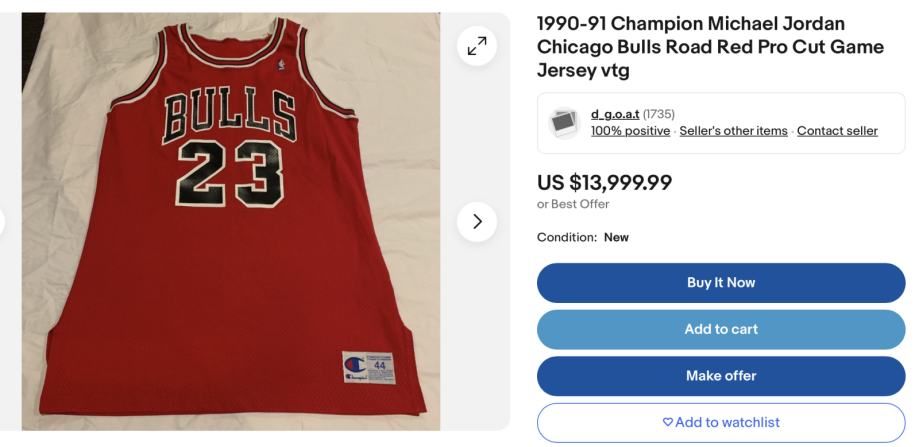Add the jersey to cart
The image size is (919, 447).
(720, 329)
